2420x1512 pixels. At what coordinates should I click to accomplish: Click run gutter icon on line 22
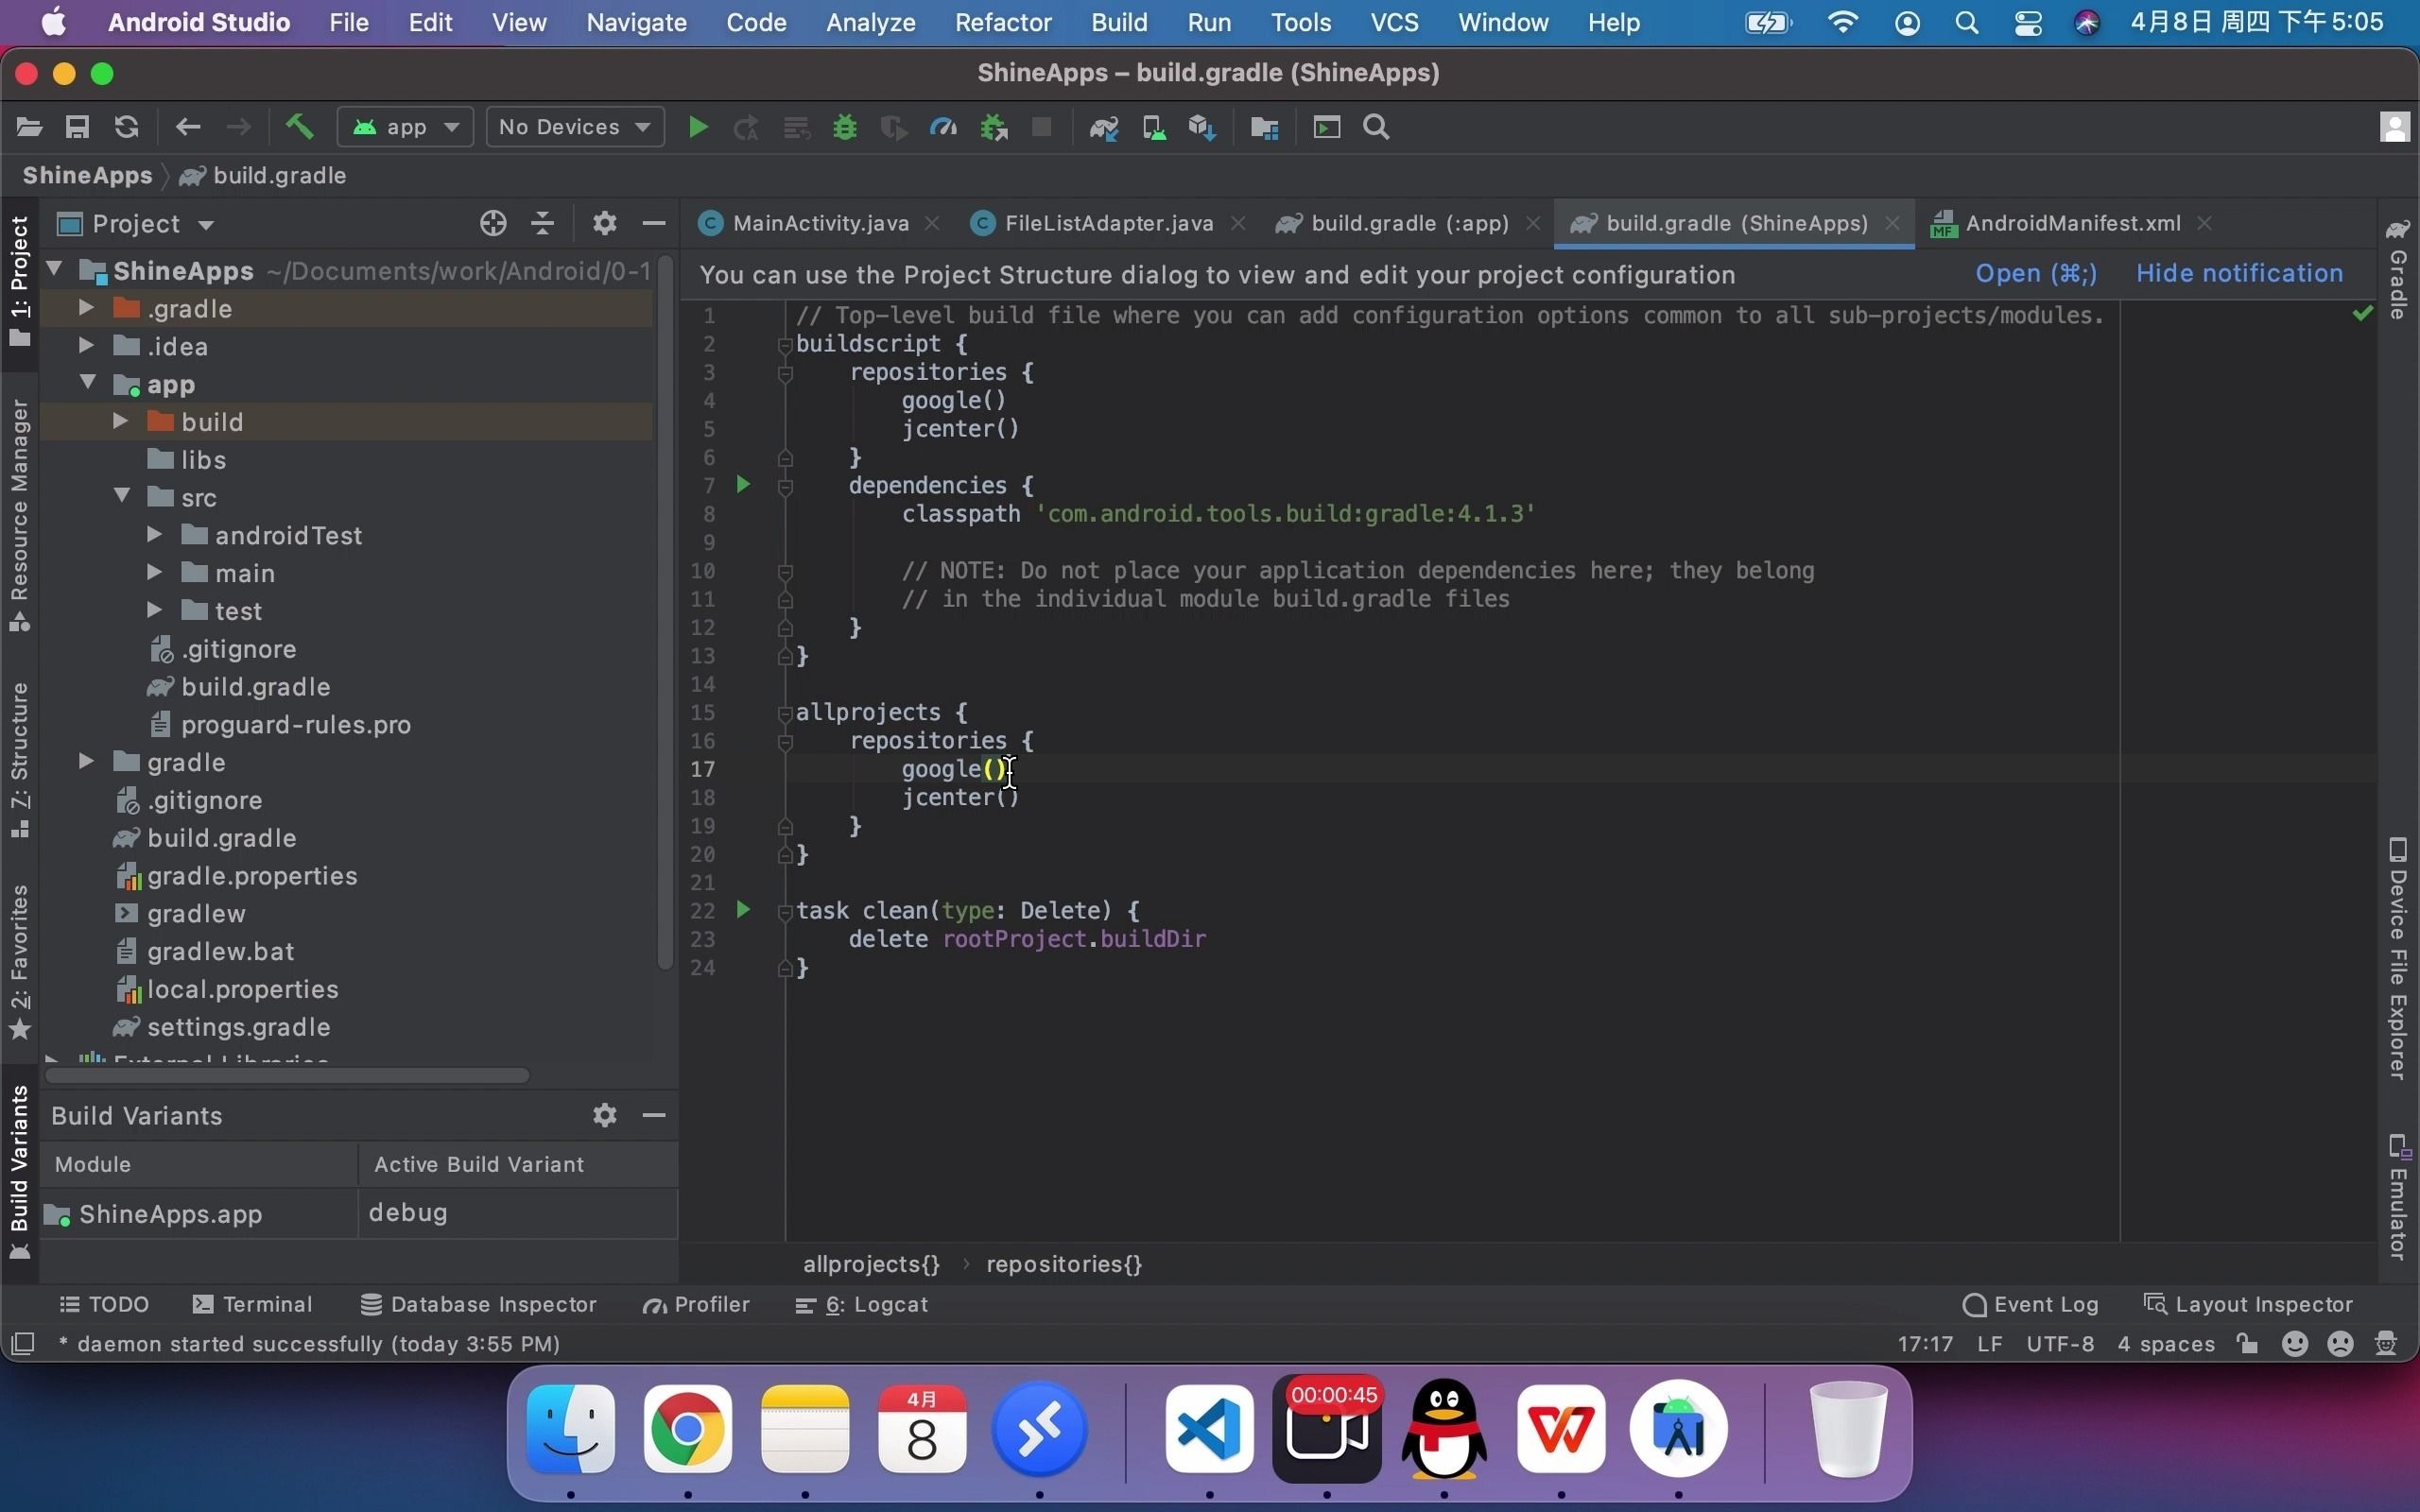(743, 910)
